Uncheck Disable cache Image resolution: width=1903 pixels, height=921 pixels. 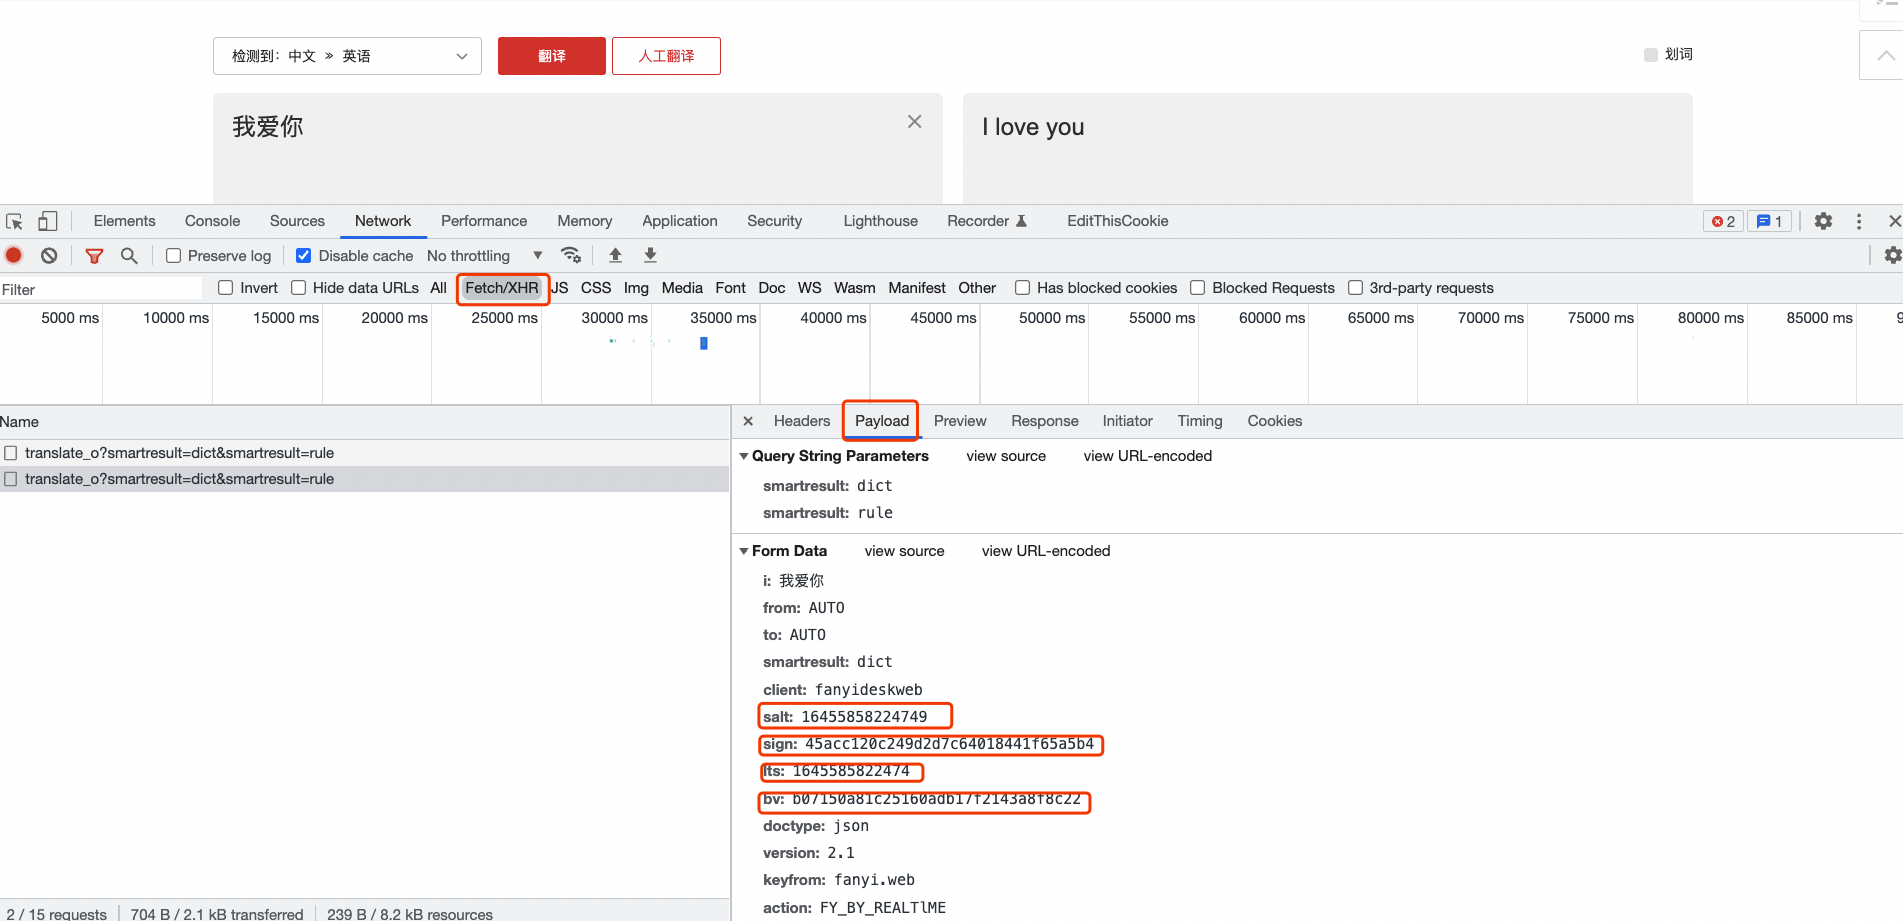(x=303, y=256)
